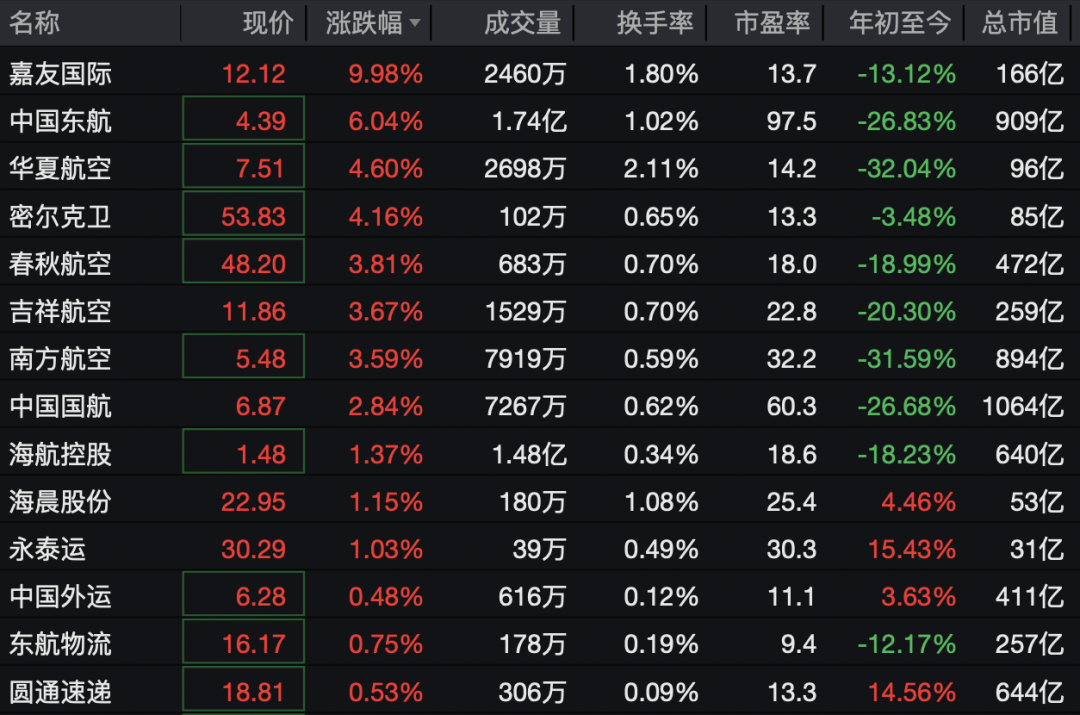This screenshot has width=1080, height=715.
Task: Click the market cap 644亿
Action: click(x=1030, y=692)
